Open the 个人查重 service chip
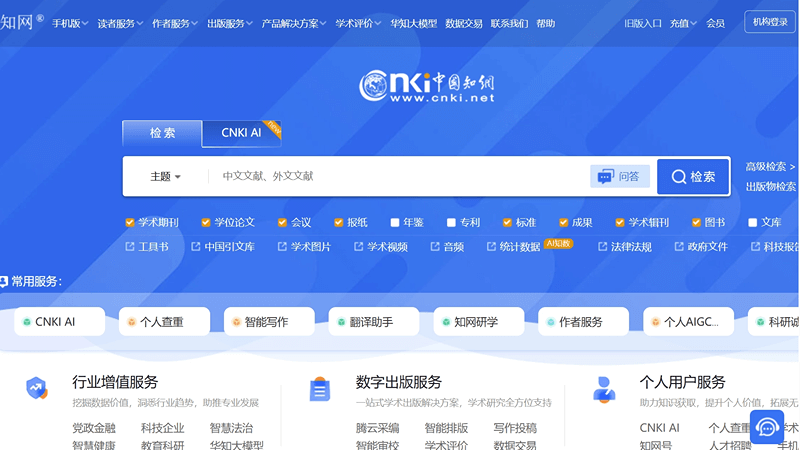800x450 pixels. click(164, 321)
